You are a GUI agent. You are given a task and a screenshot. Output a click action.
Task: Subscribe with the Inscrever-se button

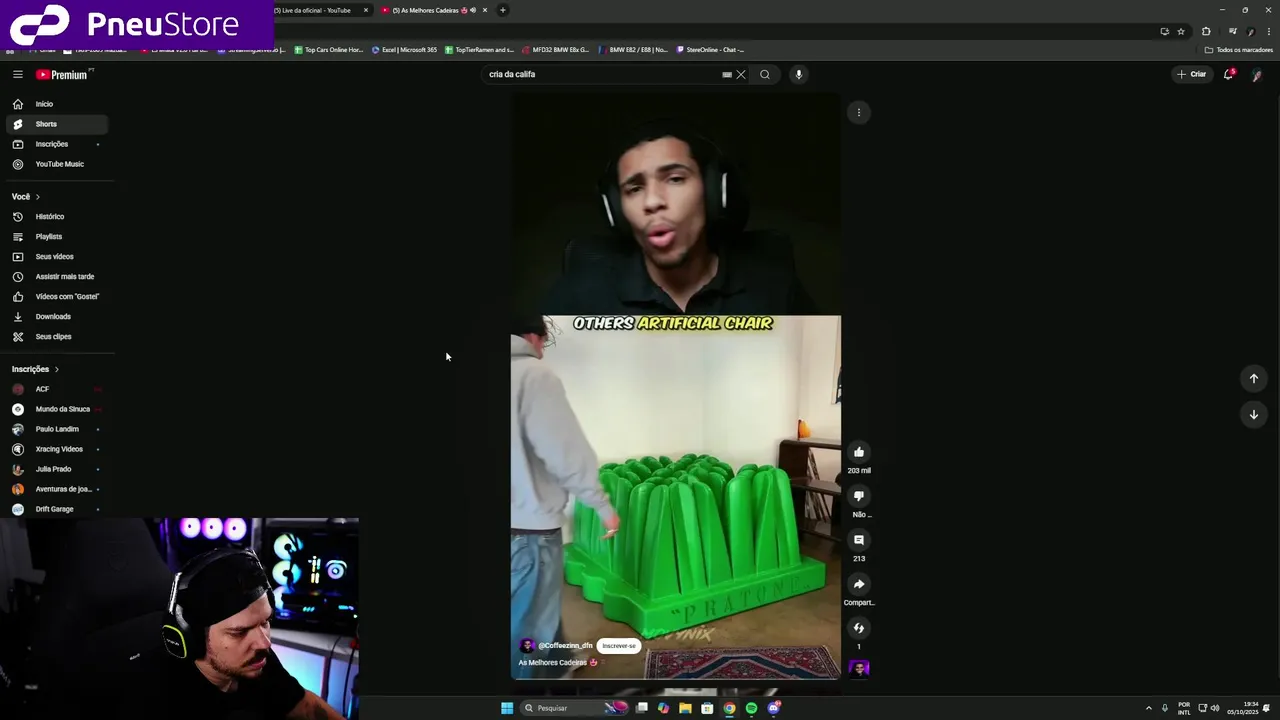[619, 646]
